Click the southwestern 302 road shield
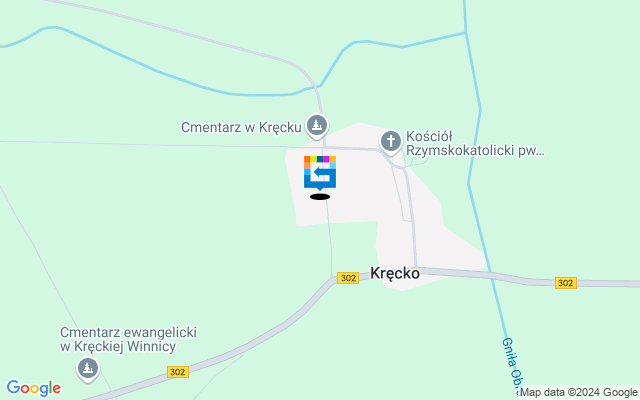Viewport: 640px width, 400px height. (x=178, y=372)
